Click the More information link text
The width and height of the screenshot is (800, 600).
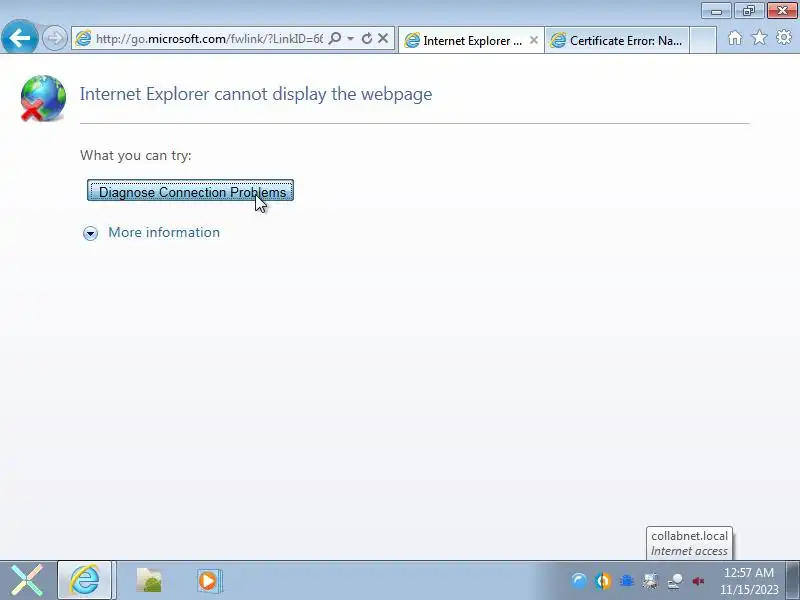pyautogui.click(x=164, y=232)
